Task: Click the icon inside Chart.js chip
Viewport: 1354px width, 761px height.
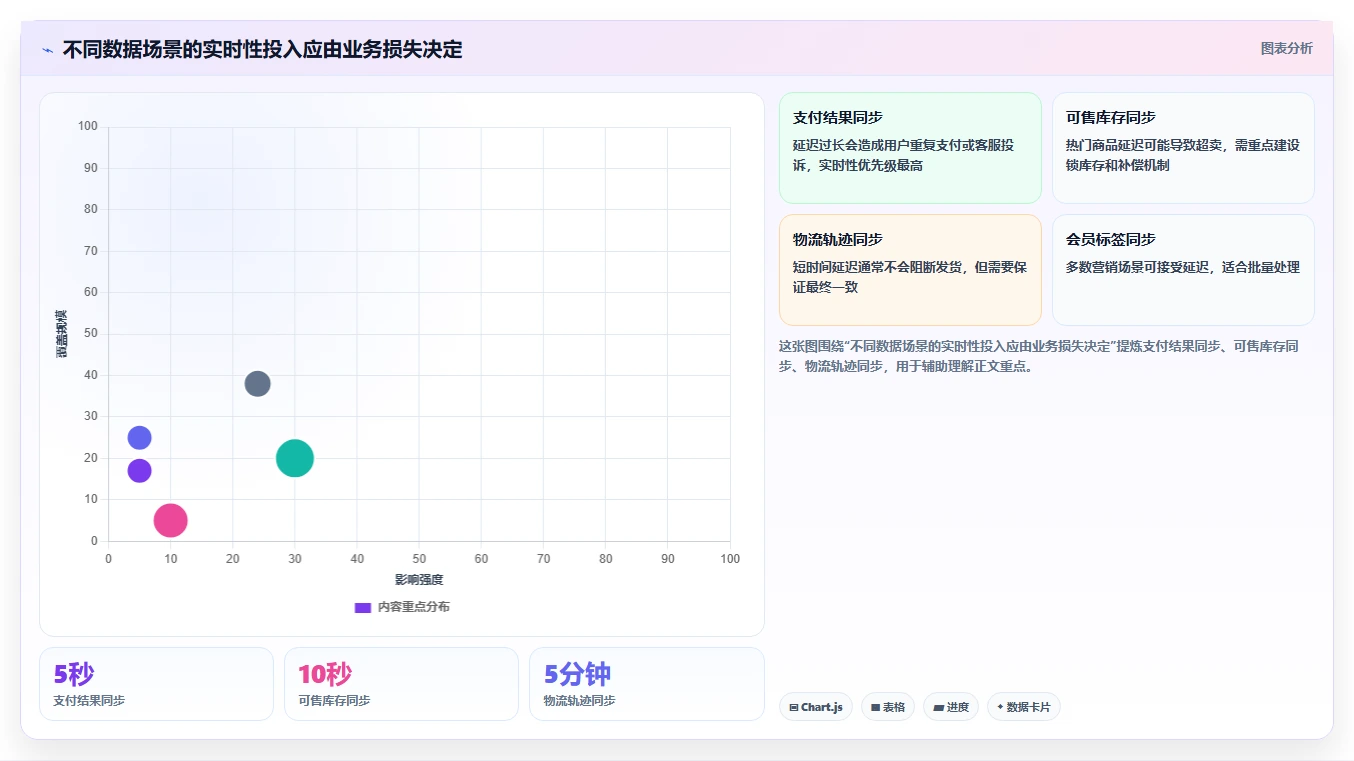Action: (x=794, y=707)
